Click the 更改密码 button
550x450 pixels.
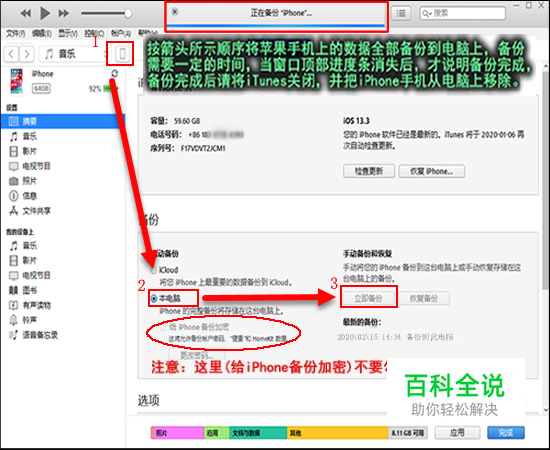tap(197, 355)
